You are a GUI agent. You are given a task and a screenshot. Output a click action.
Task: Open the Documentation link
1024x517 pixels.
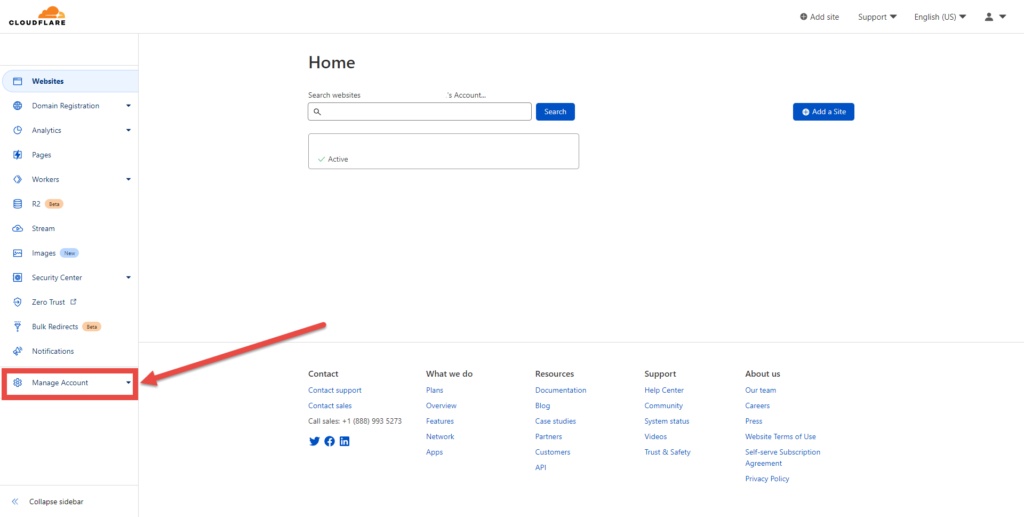560,390
